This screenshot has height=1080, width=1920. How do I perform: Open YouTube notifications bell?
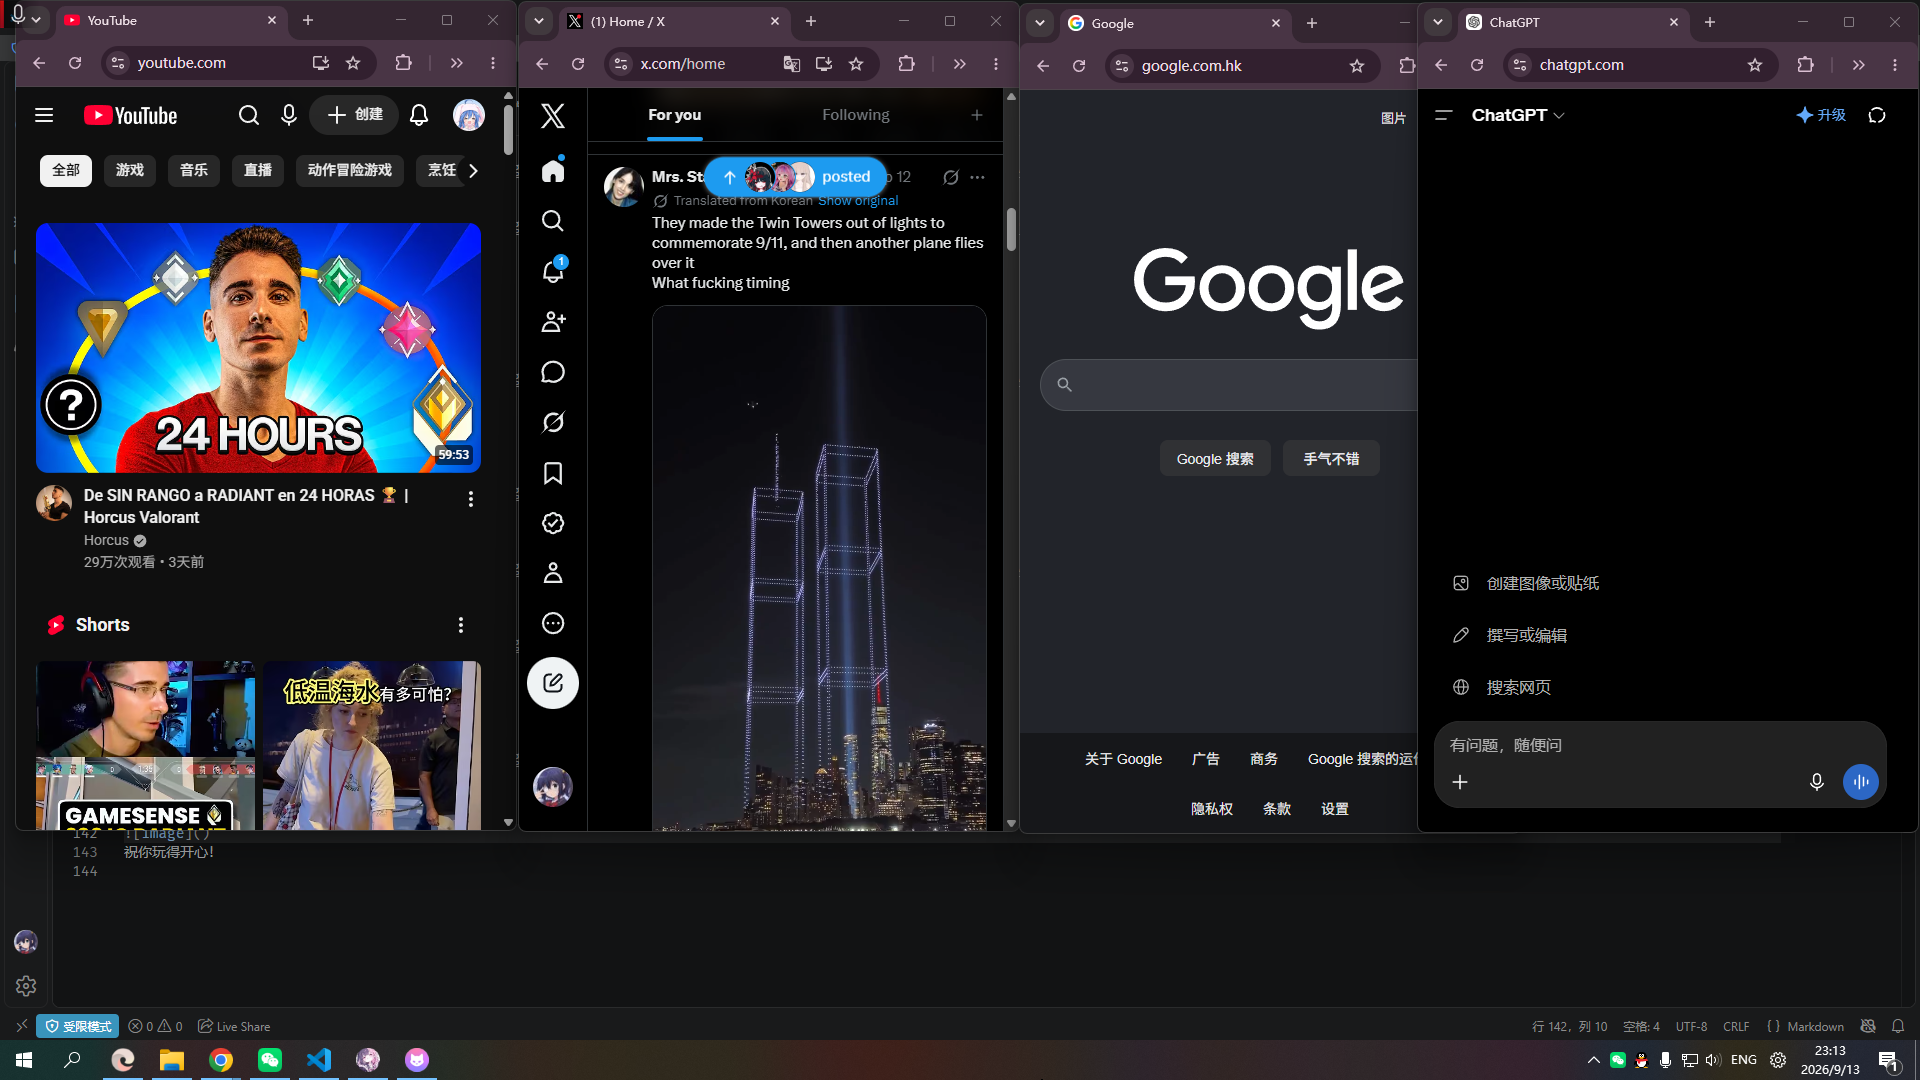tap(419, 115)
